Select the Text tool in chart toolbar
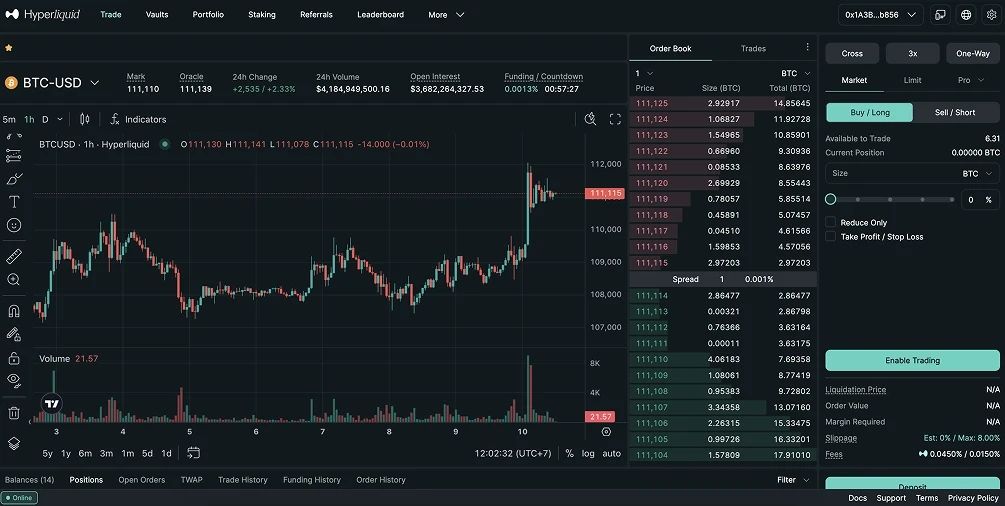The width and height of the screenshot is (1005, 506). (x=14, y=202)
